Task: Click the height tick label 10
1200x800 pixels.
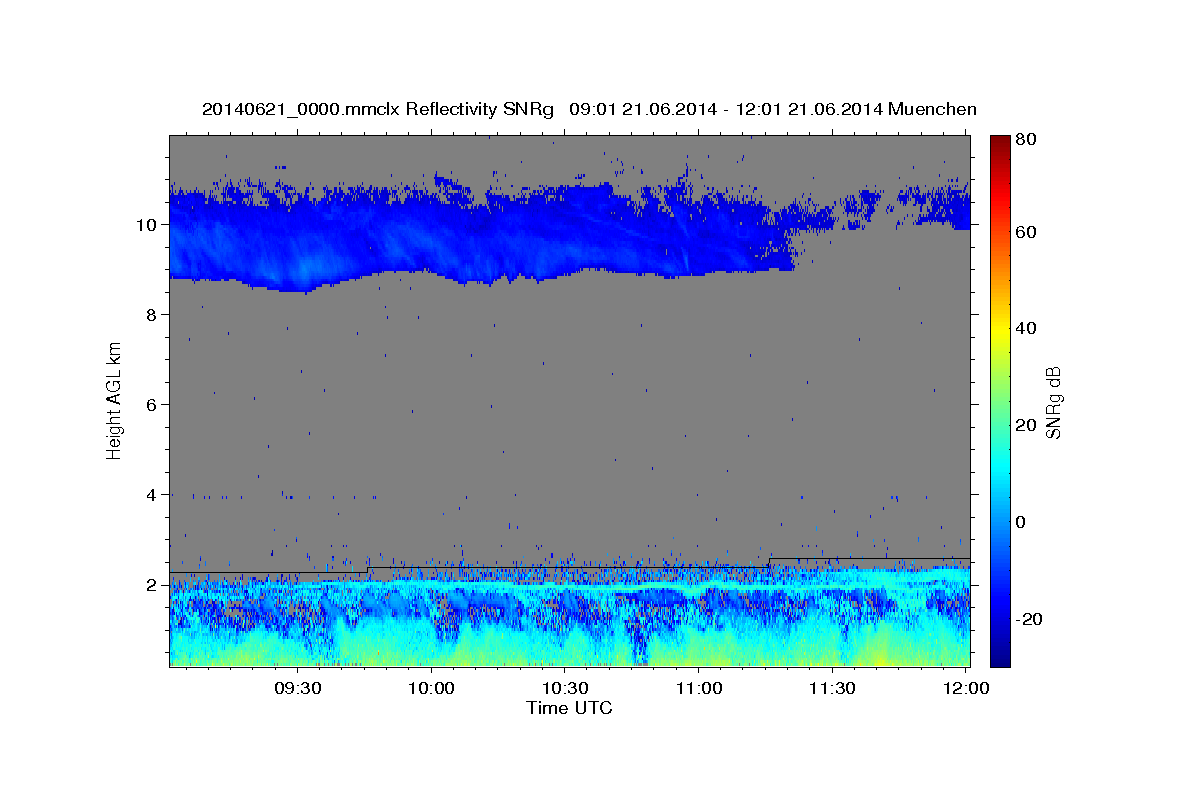Action: tap(147, 224)
